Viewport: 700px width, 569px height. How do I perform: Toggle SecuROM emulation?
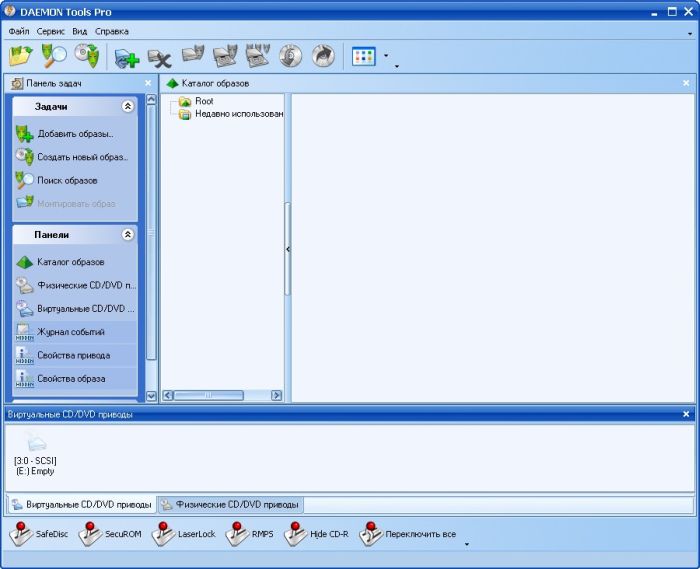coord(110,534)
